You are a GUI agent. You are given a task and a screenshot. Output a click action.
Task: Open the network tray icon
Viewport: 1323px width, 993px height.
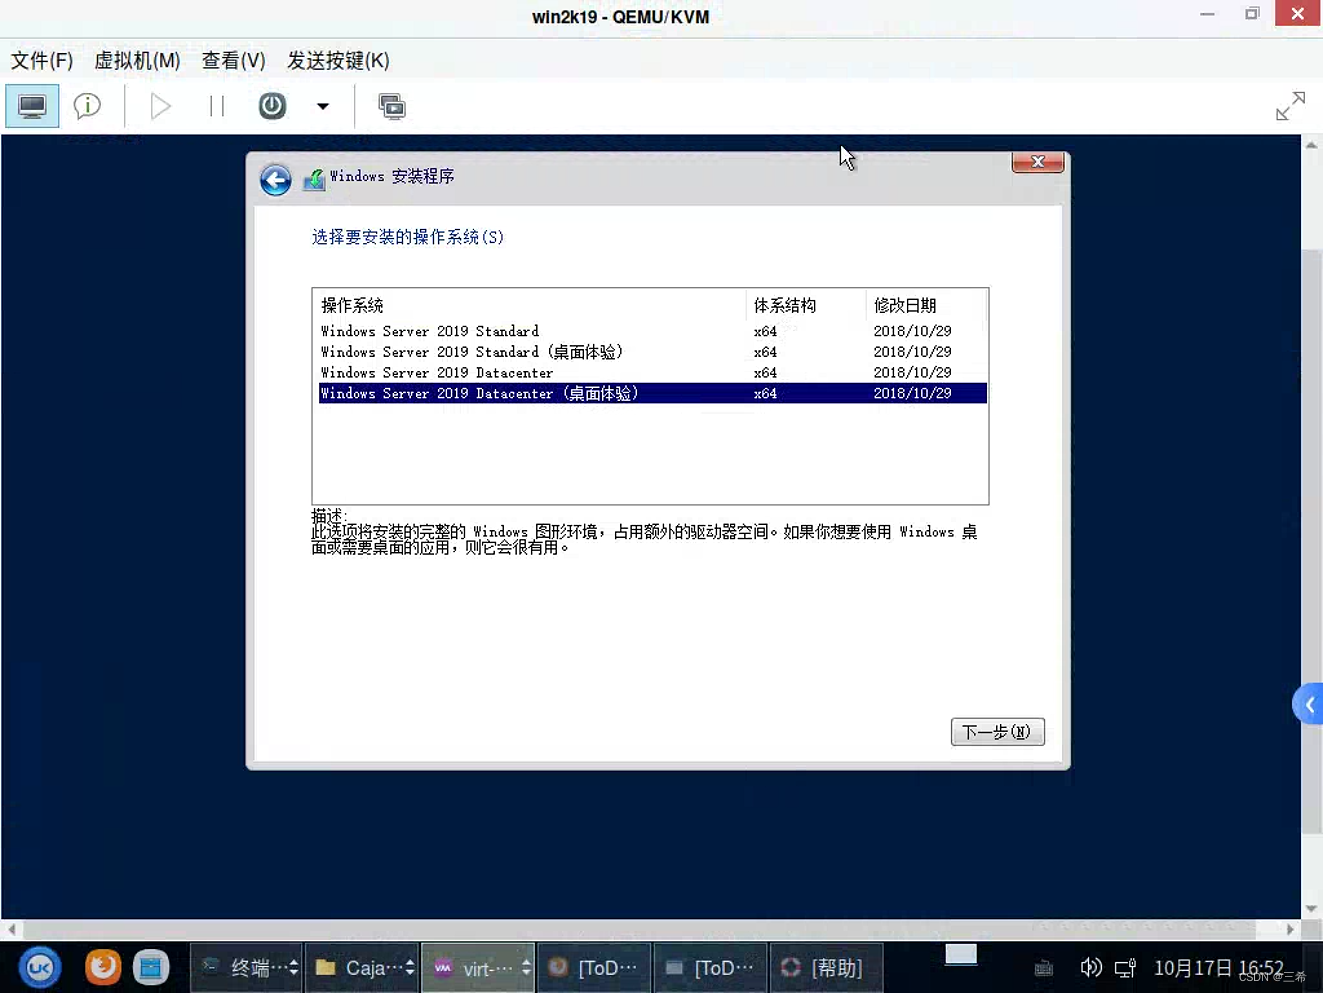(1126, 968)
